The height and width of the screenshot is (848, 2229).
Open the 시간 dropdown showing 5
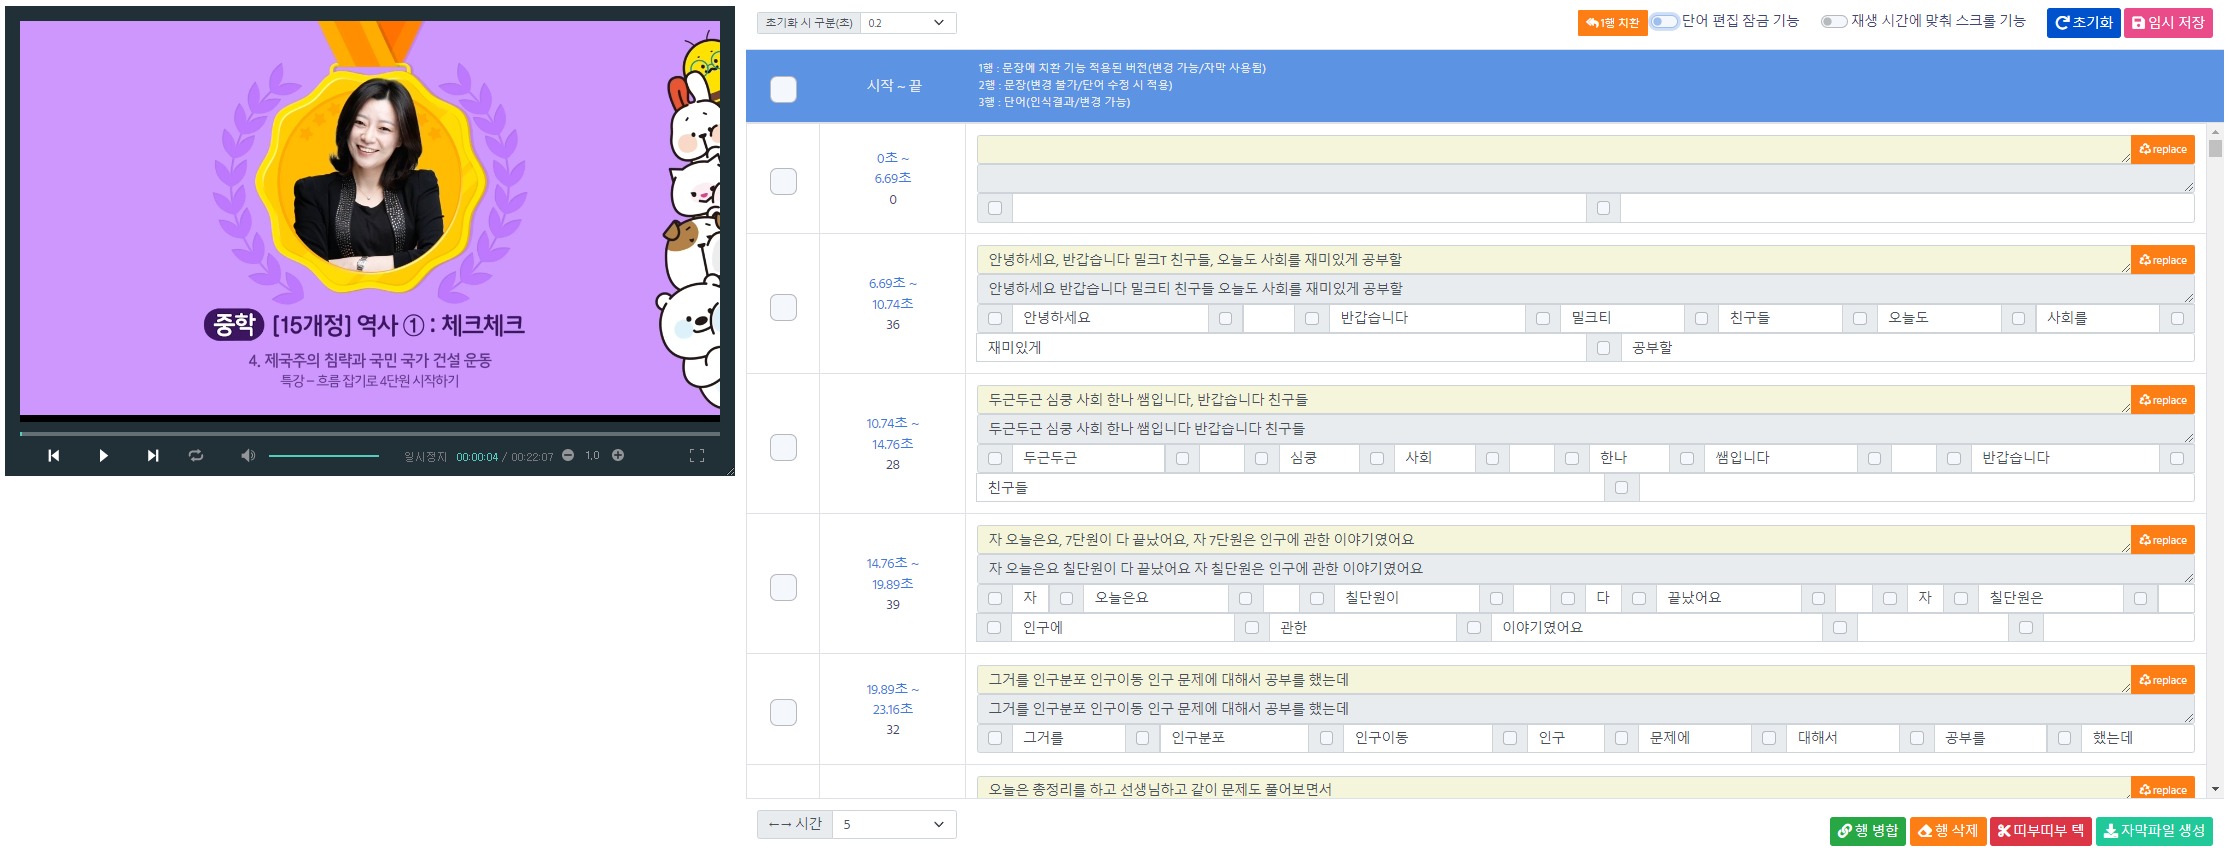pos(894,824)
